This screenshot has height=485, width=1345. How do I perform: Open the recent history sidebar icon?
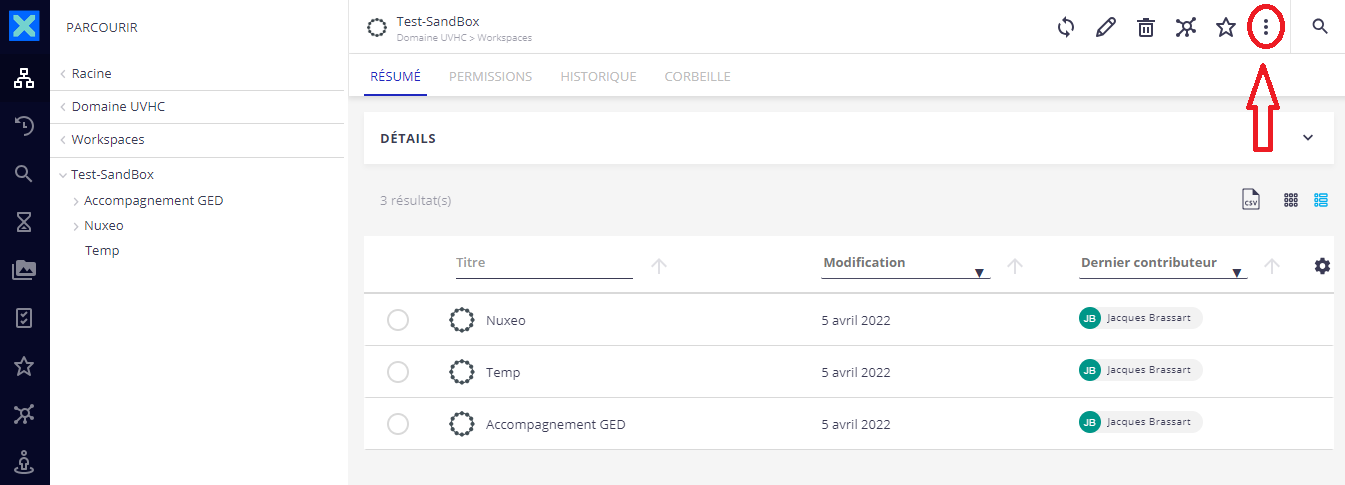coord(25,126)
